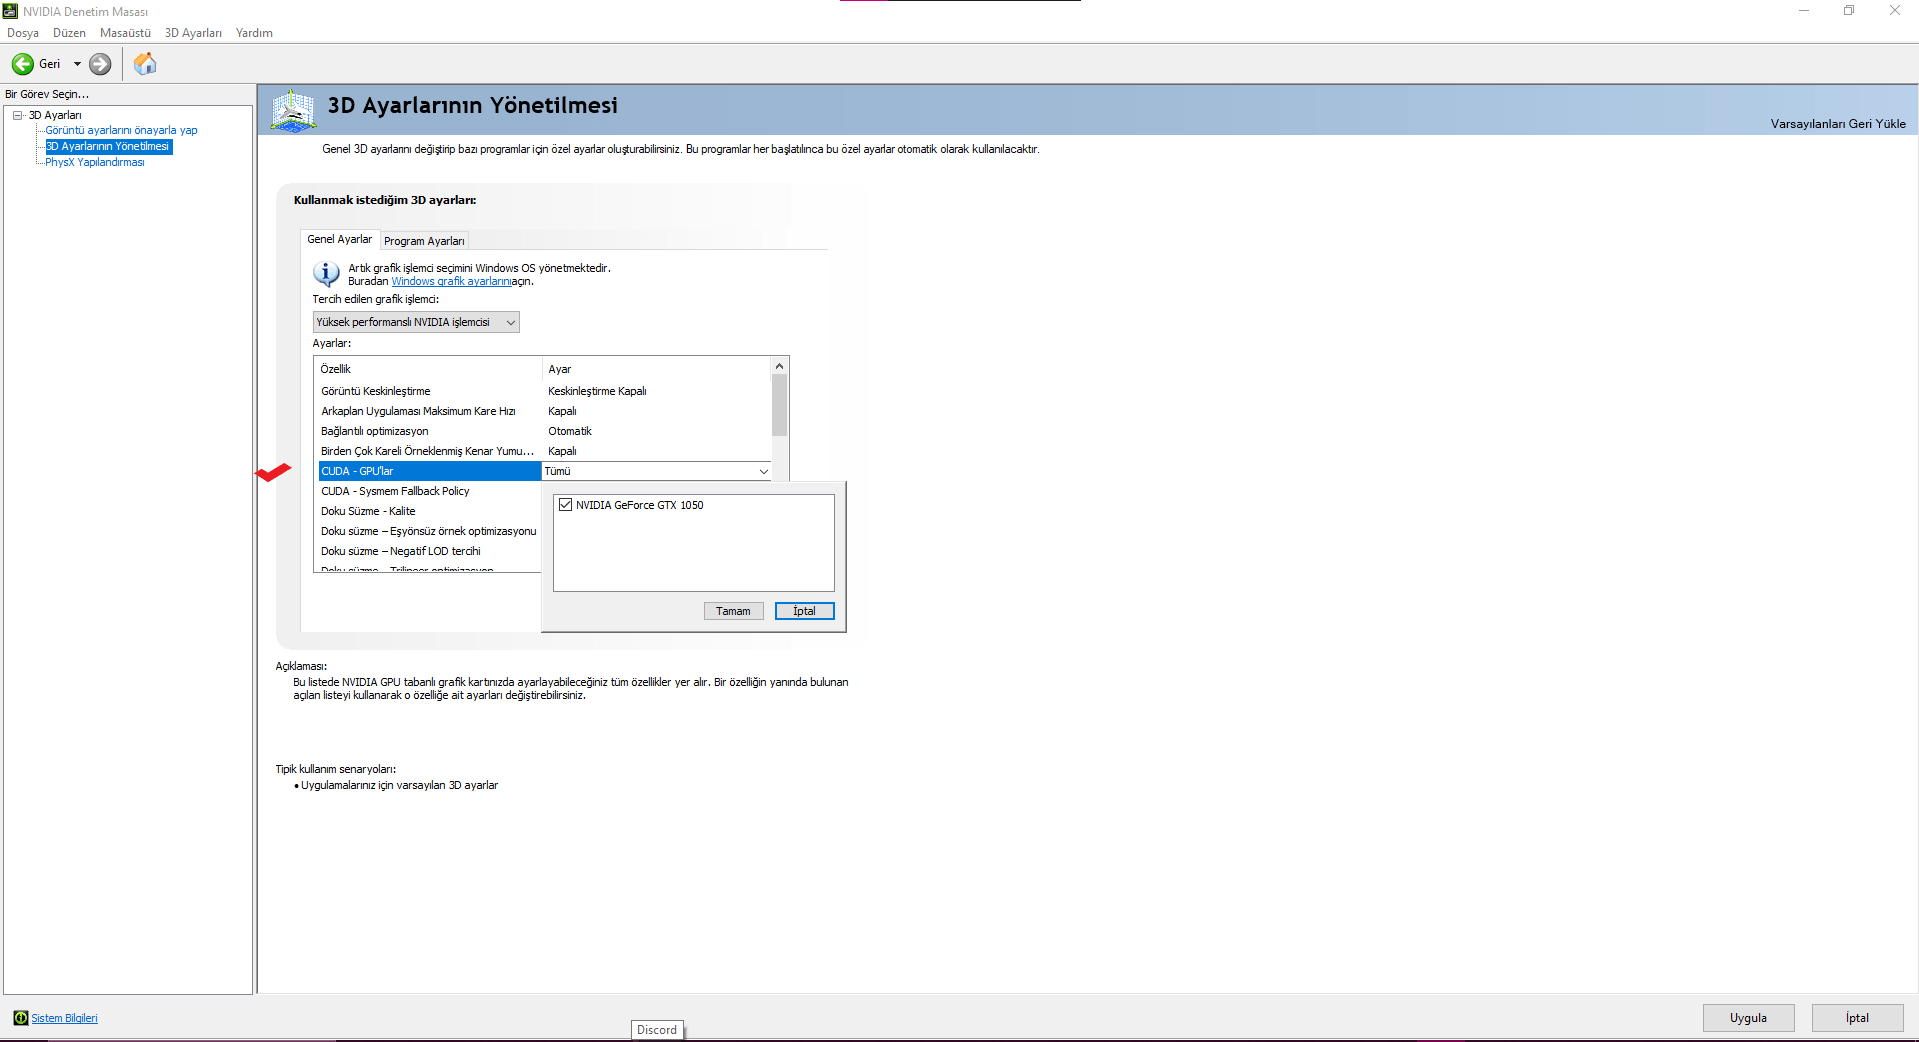Click Varsayılanları Geri Yükle link
This screenshot has width=1919, height=1042.
tap(1838, 124)
